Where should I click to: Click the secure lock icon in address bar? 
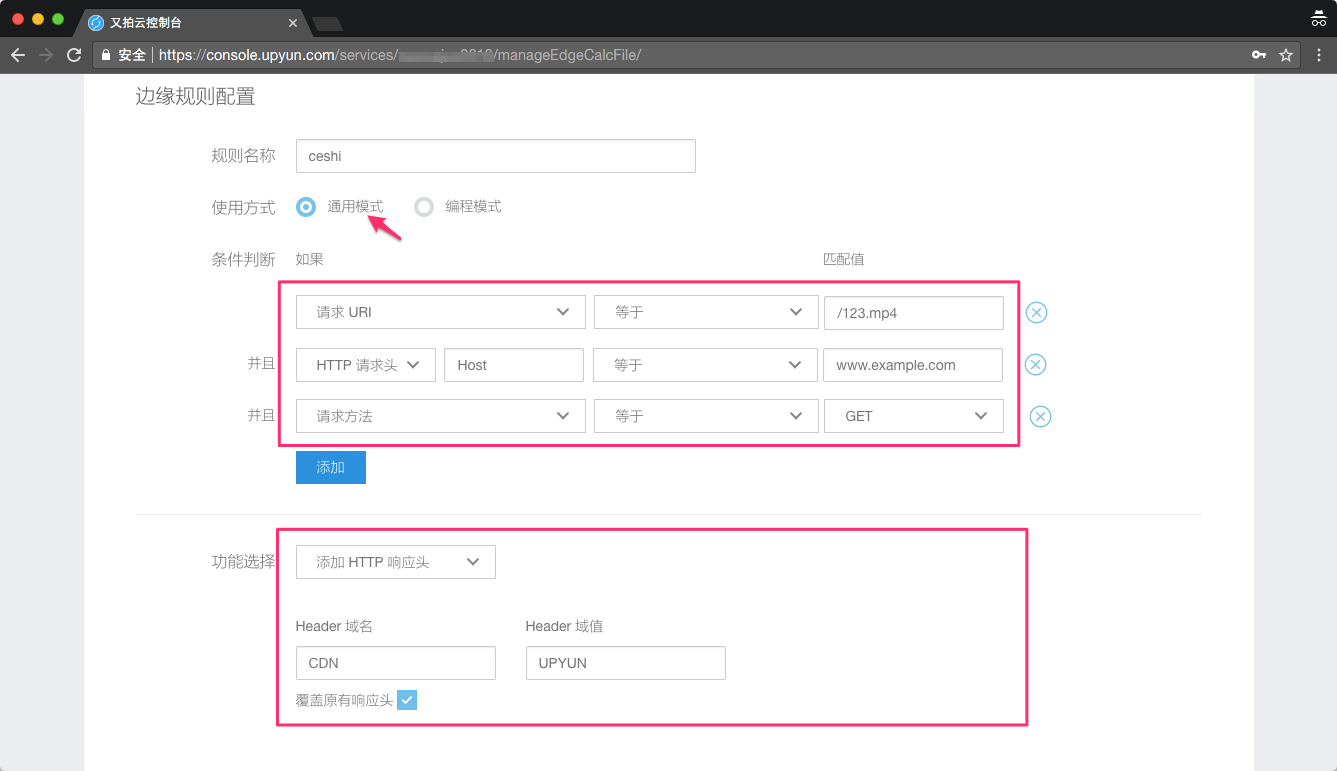click(106, 55)
